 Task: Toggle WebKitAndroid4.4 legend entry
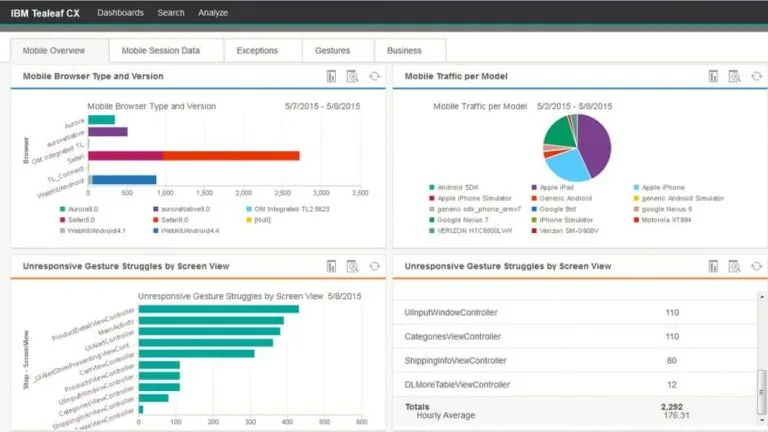point(186,231)
